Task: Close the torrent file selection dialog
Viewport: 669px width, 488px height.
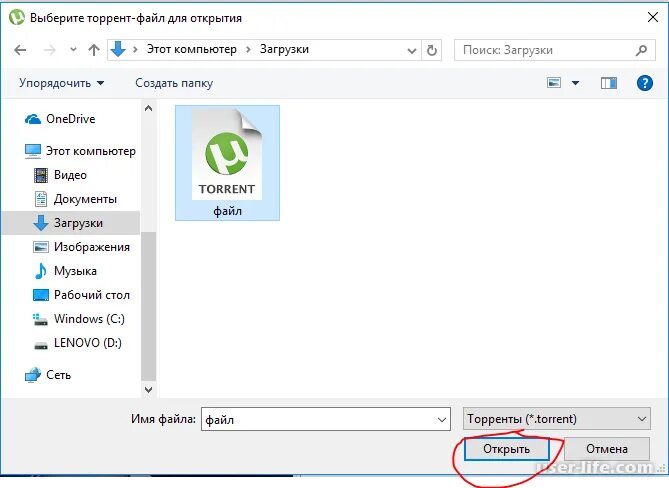Action: pos(653,17)
